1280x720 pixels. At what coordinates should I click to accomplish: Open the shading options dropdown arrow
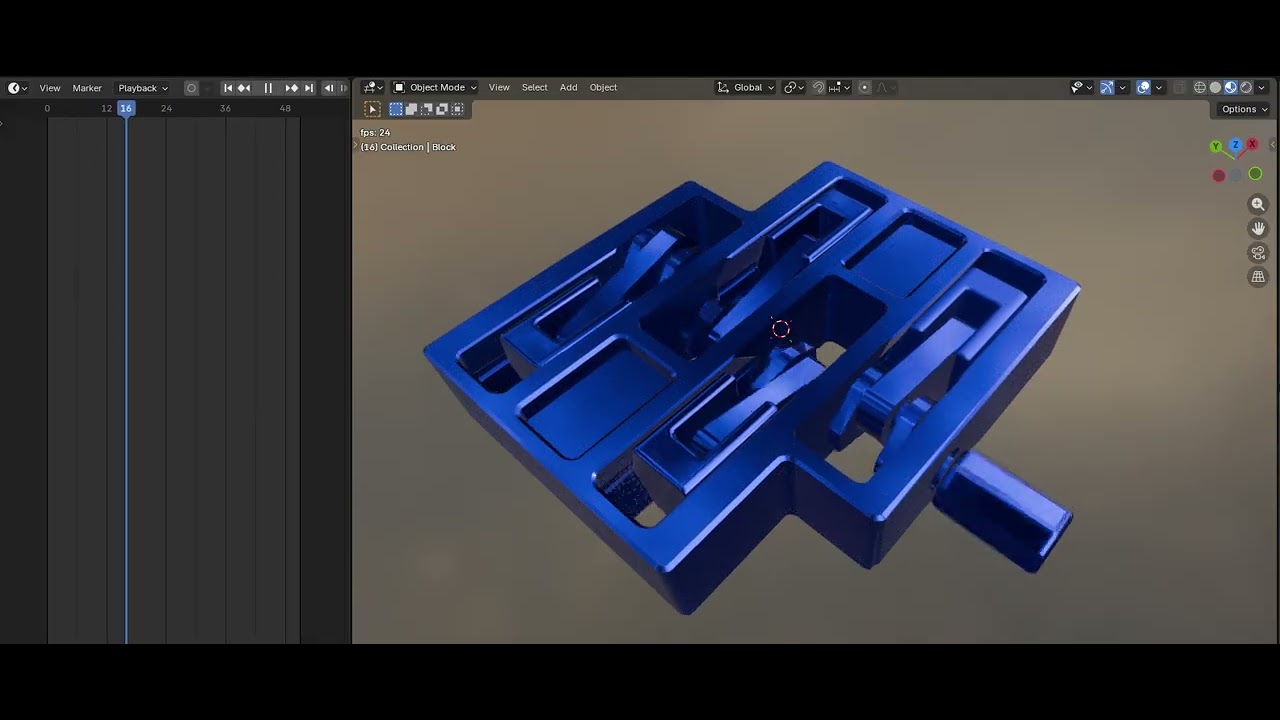(x=1262, y=87)
